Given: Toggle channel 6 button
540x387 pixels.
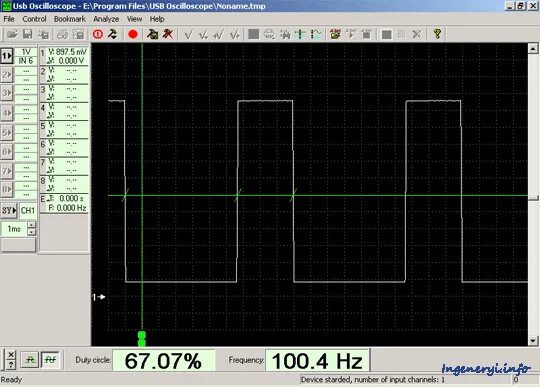Looking at the screenshot, I should click(x=7, y=151).
